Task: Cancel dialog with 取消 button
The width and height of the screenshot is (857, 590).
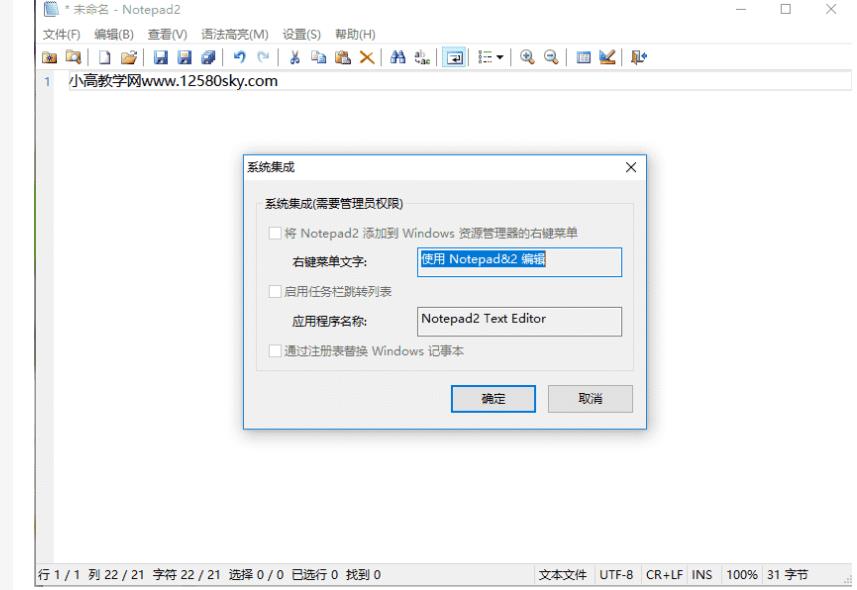Action: [x=590, y=399]
